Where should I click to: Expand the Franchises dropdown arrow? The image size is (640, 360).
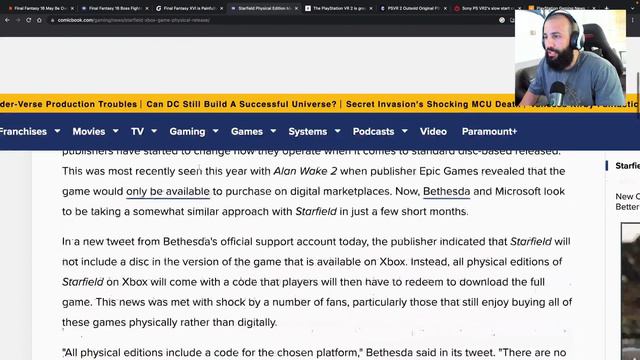[57, 131]
